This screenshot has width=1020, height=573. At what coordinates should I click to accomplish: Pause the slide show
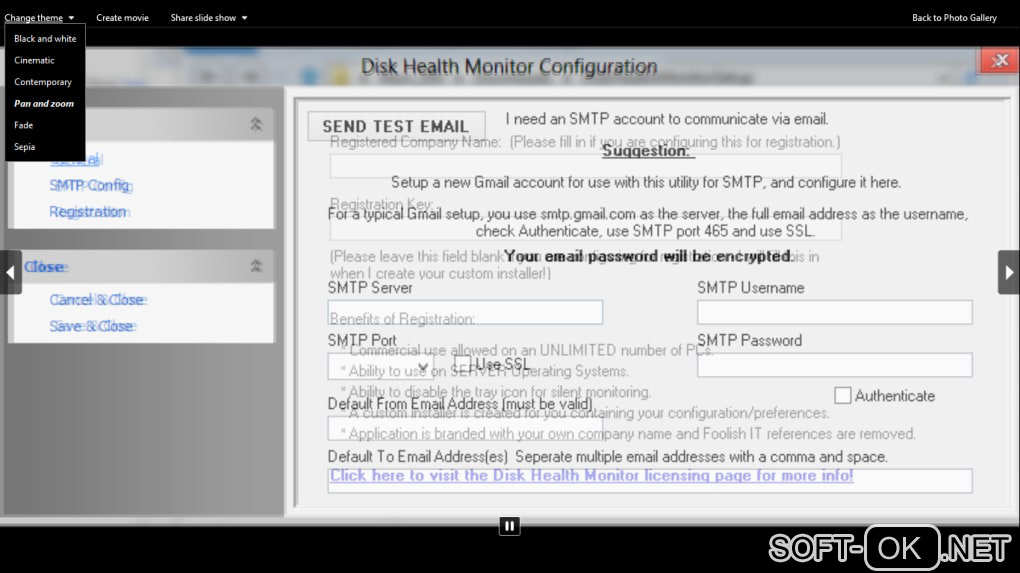click(509, 526)
